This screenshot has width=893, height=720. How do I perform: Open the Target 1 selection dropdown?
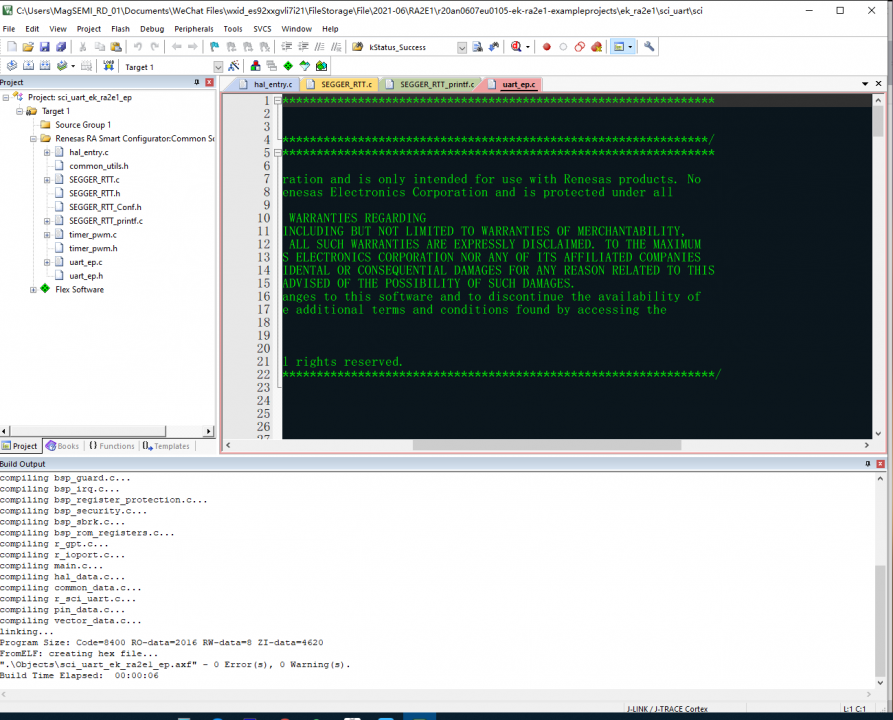tap(218, 67)
